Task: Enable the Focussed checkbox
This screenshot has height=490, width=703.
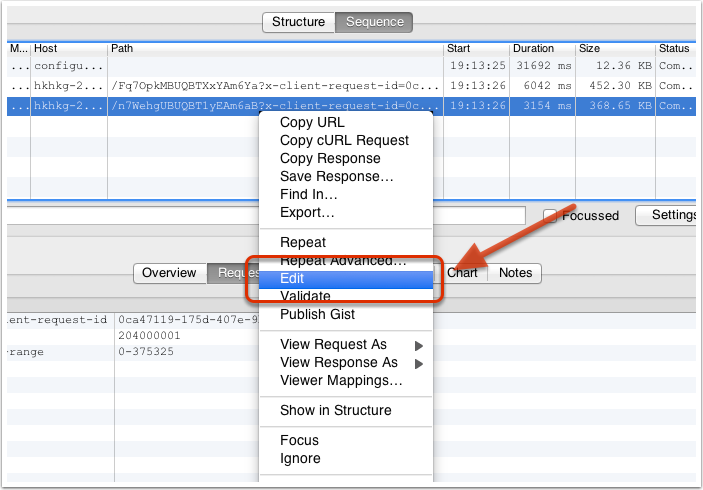Action: tap(550, 216)
